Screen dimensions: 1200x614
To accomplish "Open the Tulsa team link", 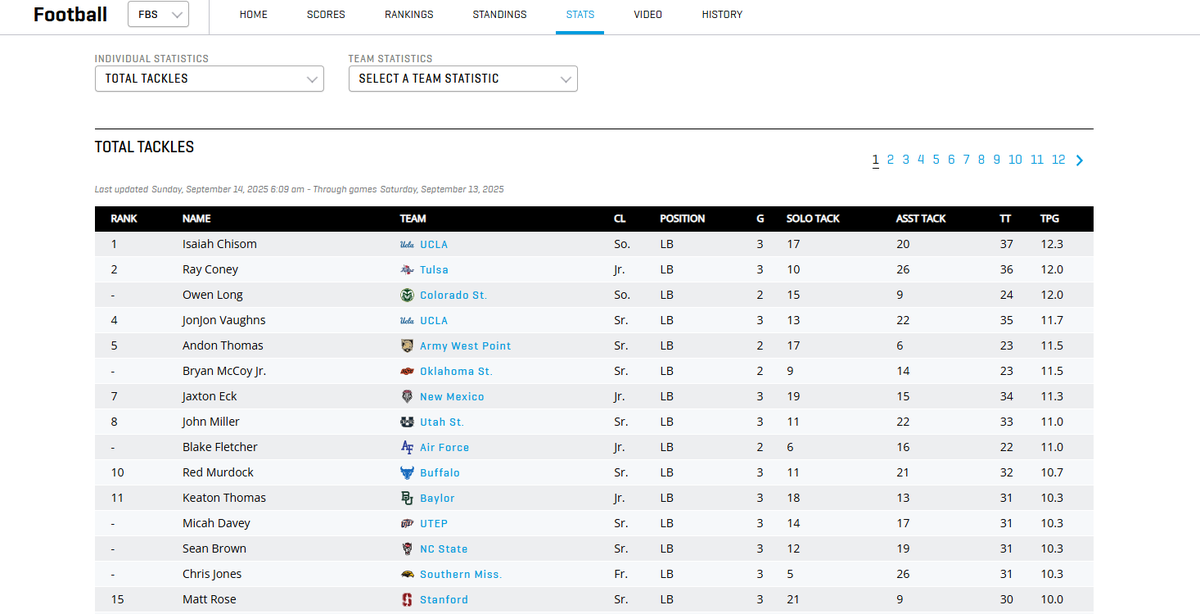I will point(434,270).
